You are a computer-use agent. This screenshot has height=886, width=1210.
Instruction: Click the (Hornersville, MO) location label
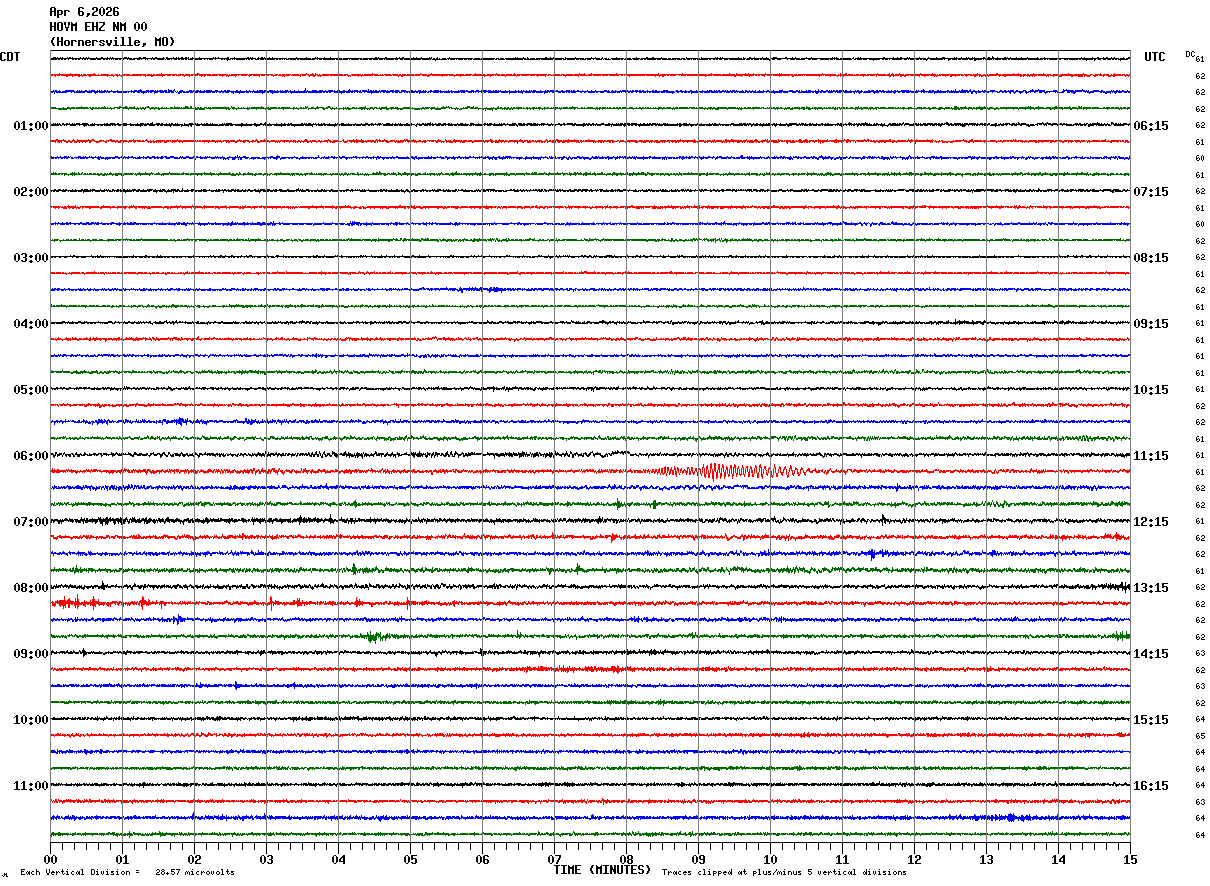(x=112, y=42)
